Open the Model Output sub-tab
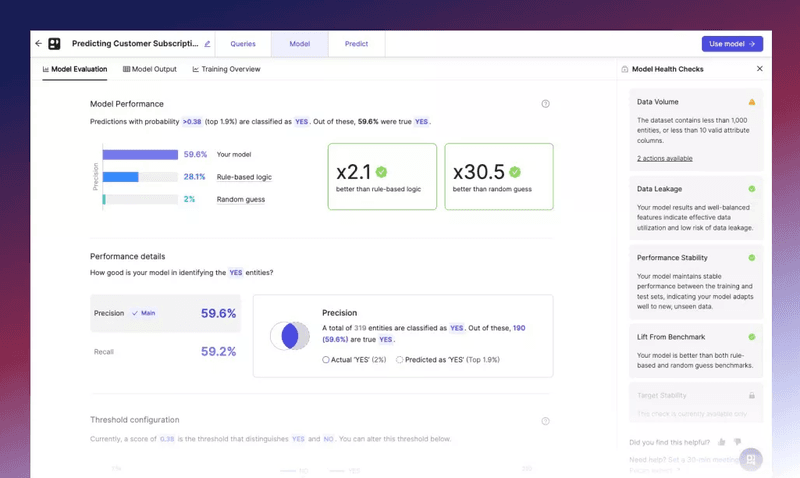This screenshot has height=478, width=800. click(x=150, y=69)
